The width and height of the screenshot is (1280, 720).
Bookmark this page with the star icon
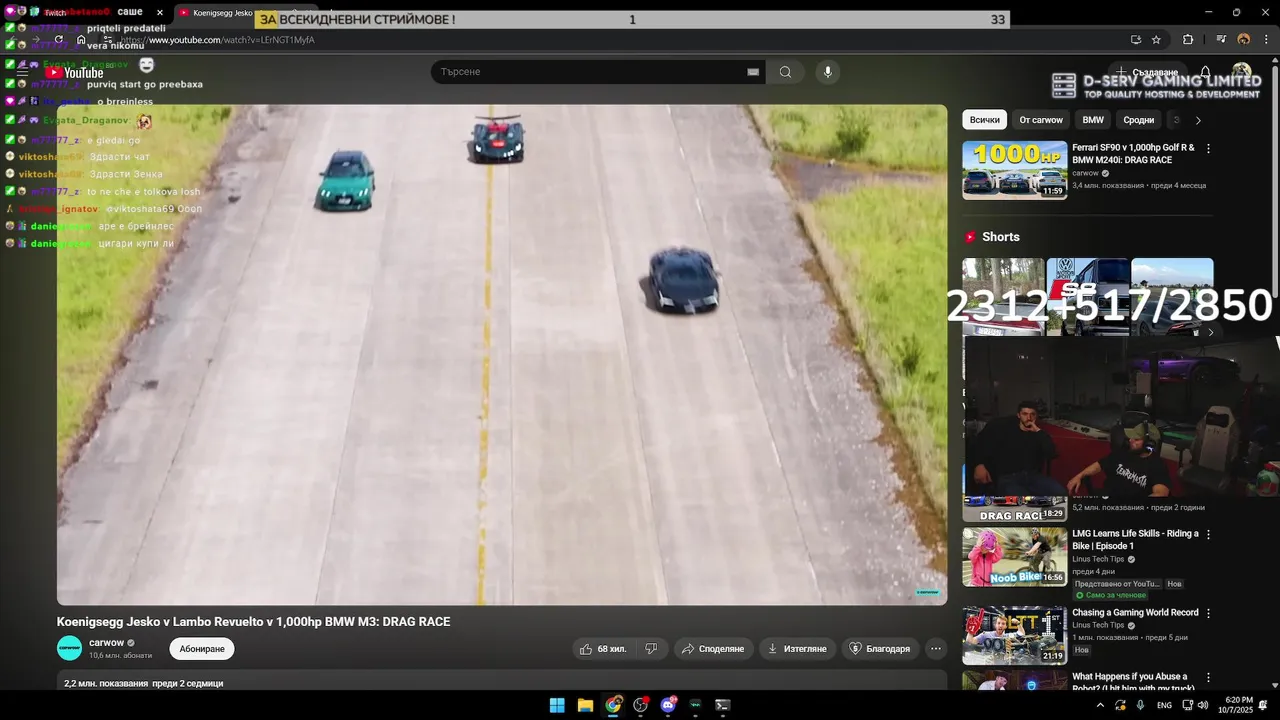pos(1156,40)
